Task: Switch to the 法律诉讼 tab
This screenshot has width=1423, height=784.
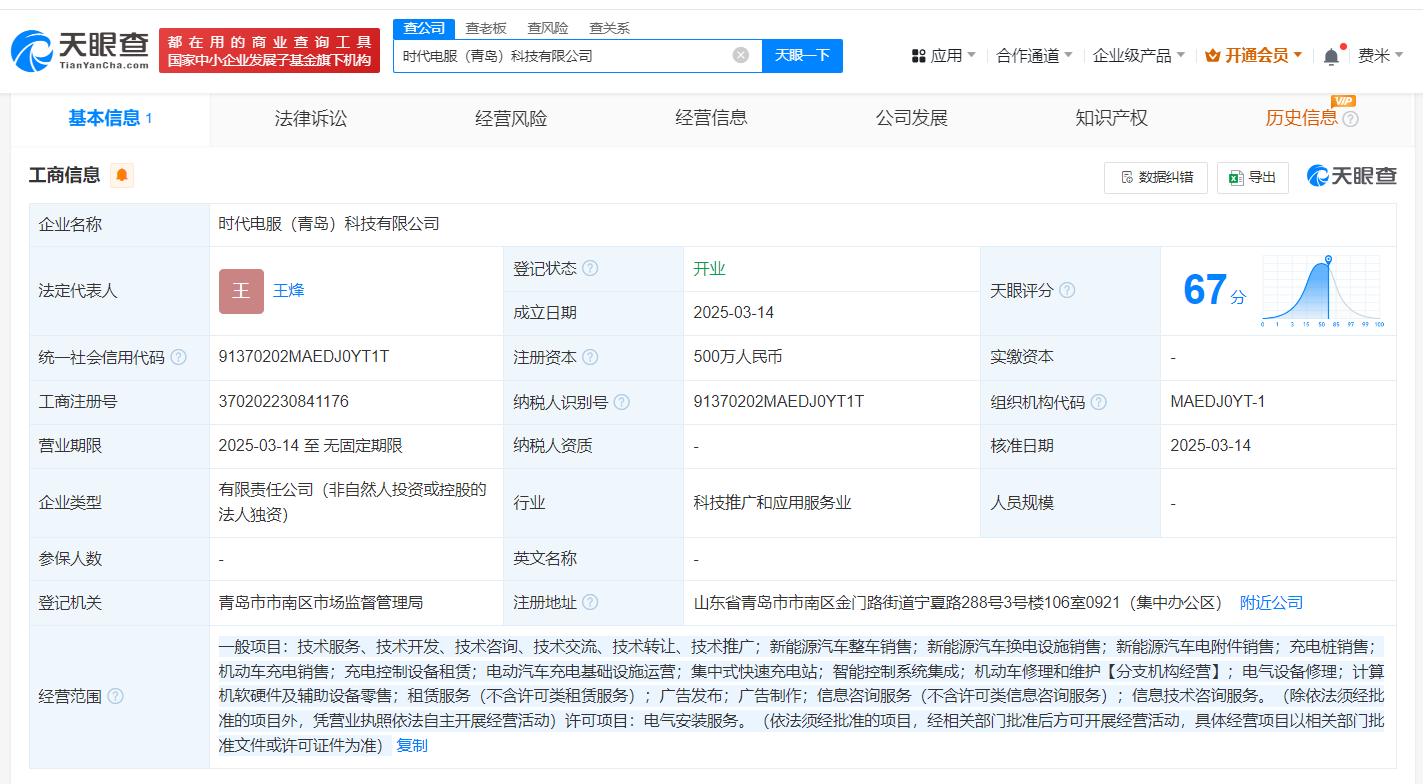Action: [311, 119]
